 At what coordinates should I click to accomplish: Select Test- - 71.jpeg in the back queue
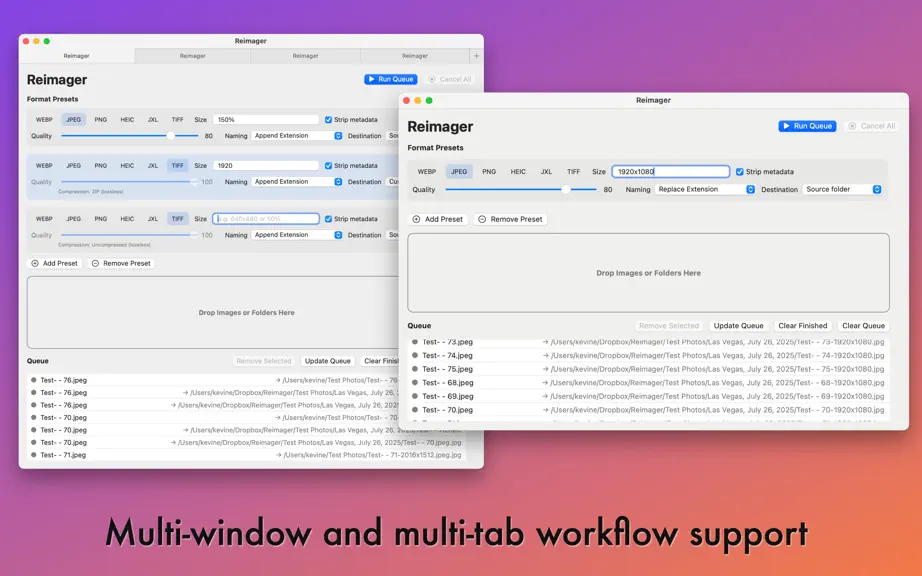tap(64, 455)
